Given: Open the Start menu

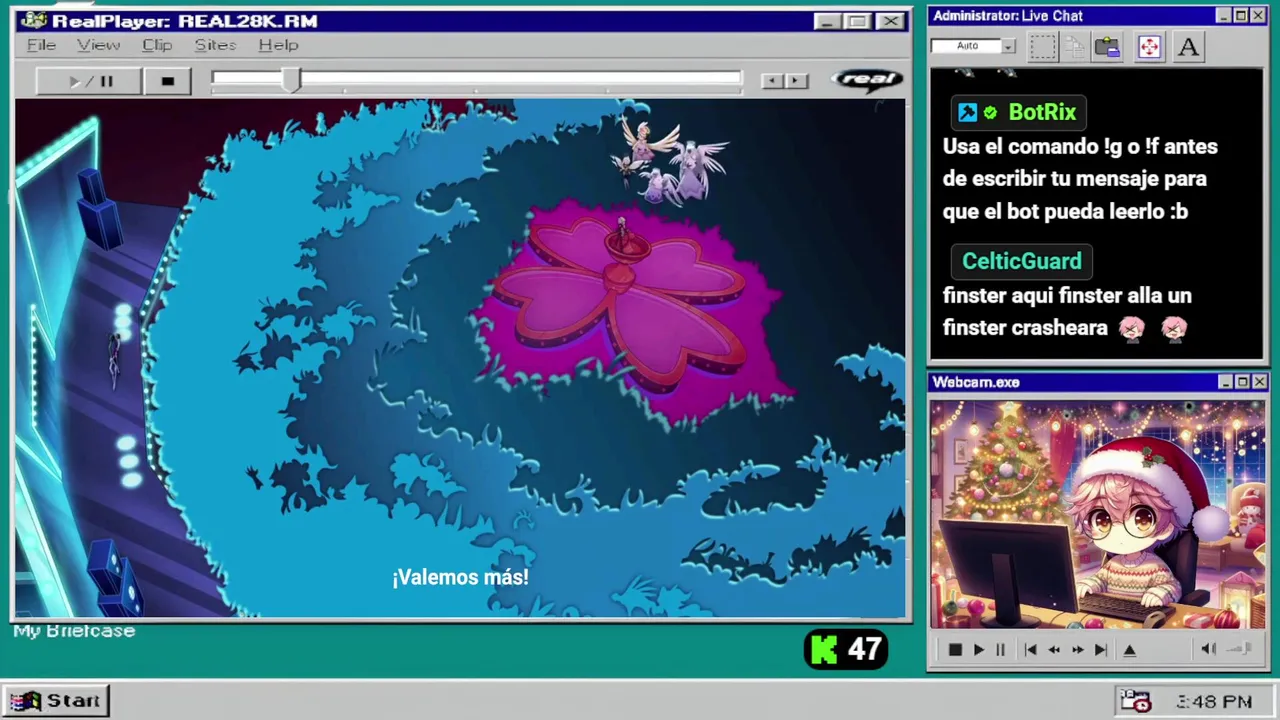Looking at the screenshot, I should pyautogui.click(x=56, y=701).
